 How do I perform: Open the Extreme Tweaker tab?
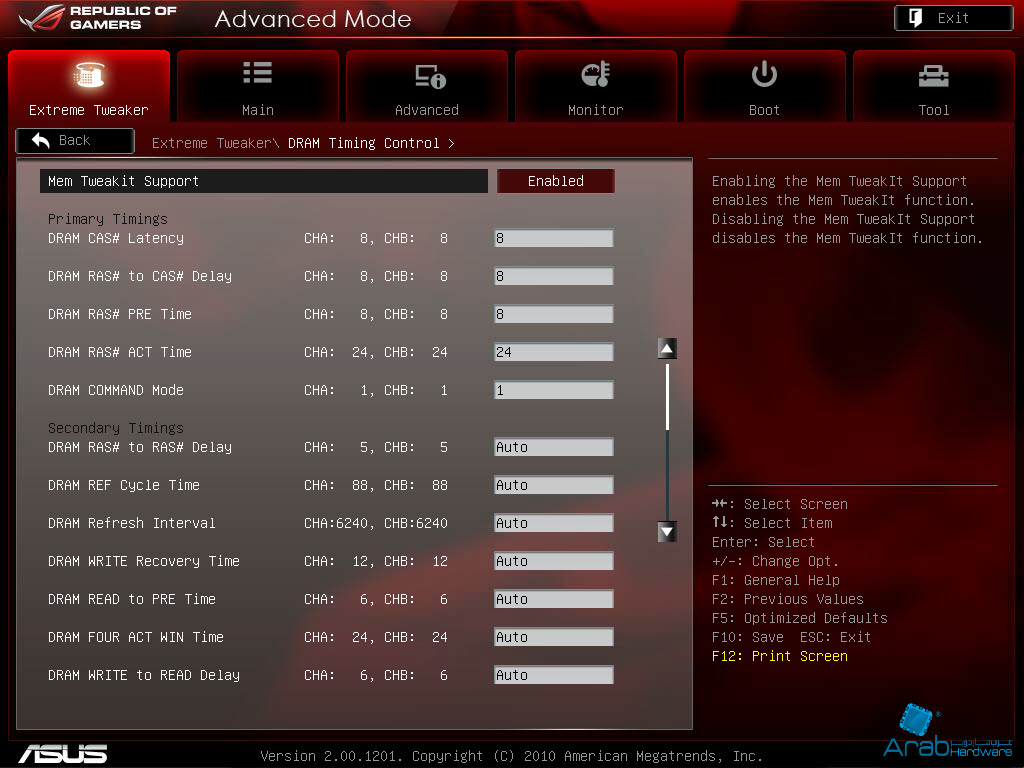pyautogui.click(x=89, y=86)
